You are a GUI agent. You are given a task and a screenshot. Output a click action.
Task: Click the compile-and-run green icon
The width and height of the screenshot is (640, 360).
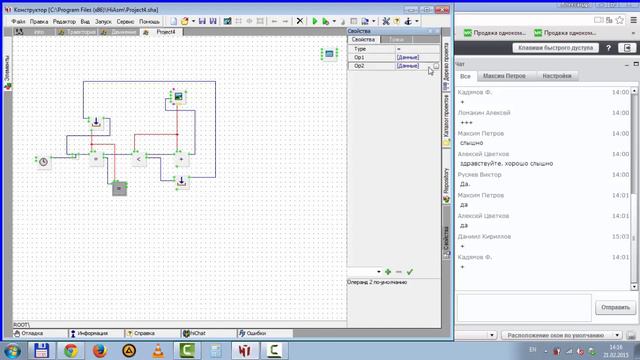[325, 21]
